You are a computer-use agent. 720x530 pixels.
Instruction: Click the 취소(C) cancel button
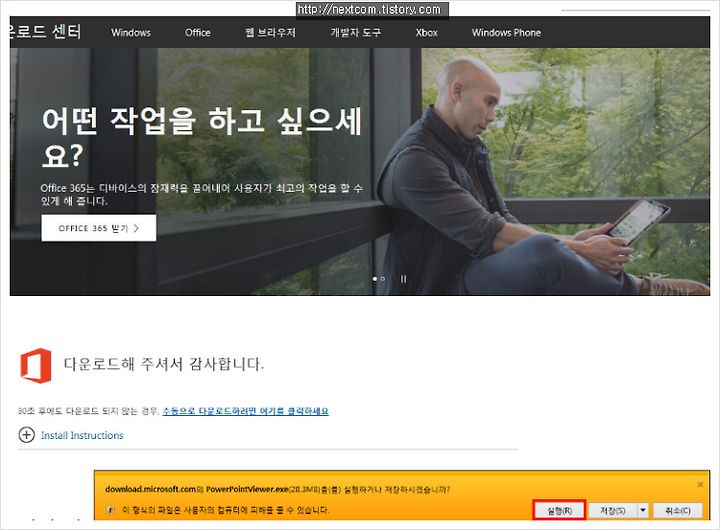(678, 511)
